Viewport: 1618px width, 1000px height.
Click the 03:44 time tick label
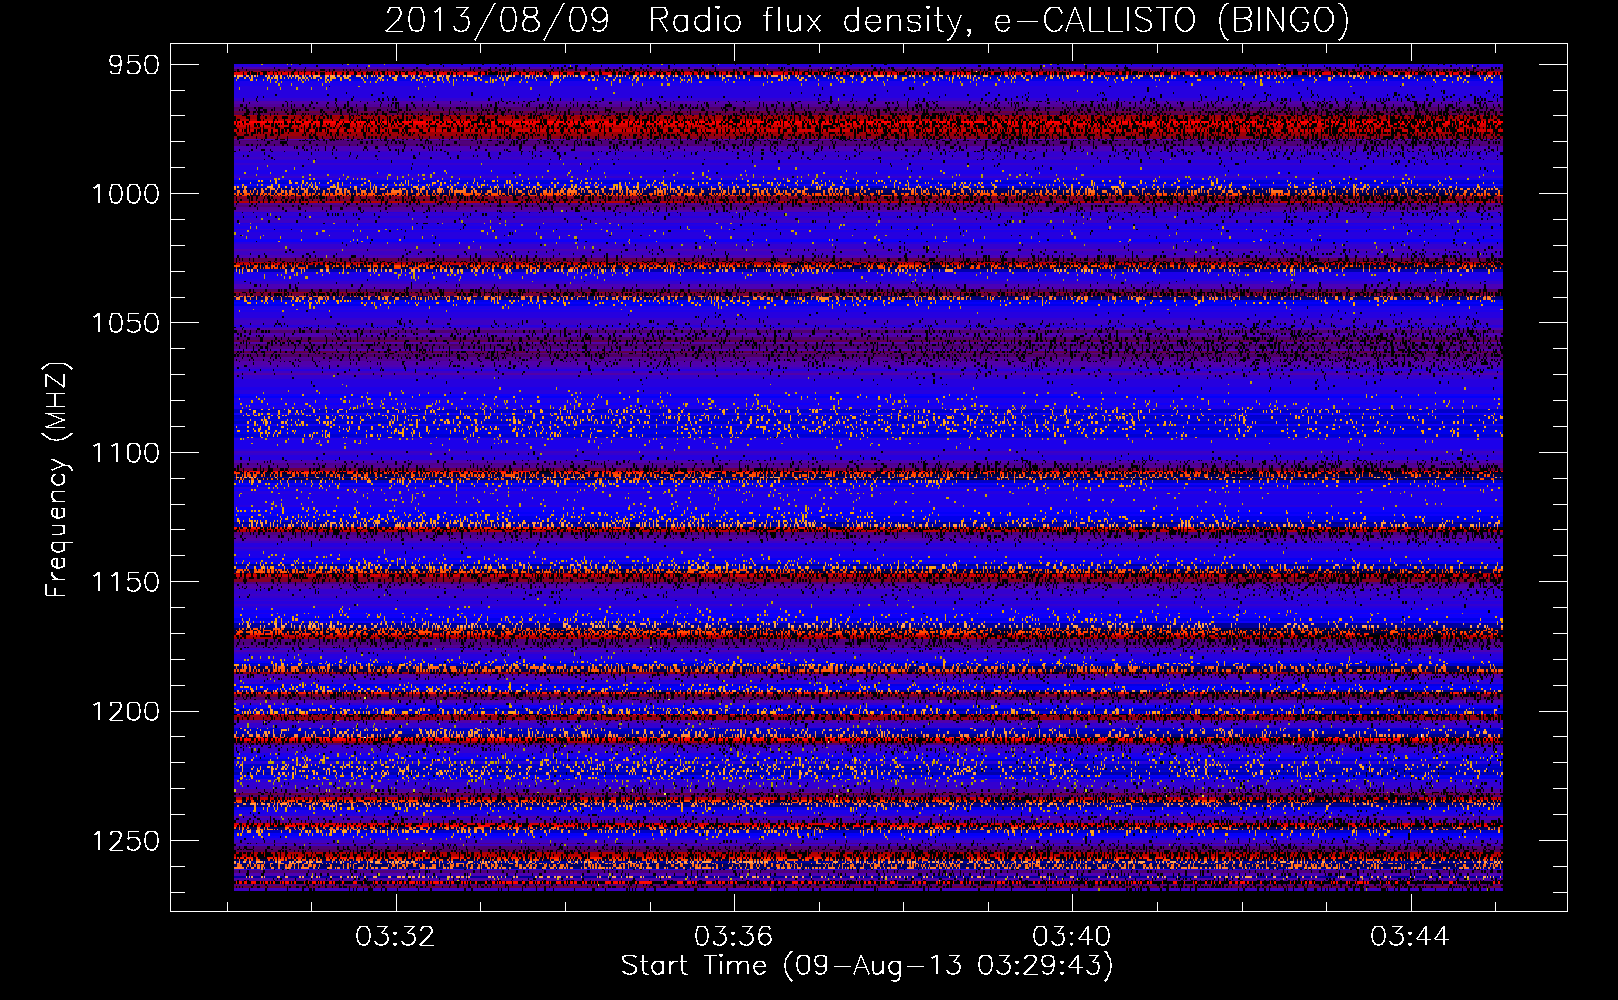[x=1410, y=937]
